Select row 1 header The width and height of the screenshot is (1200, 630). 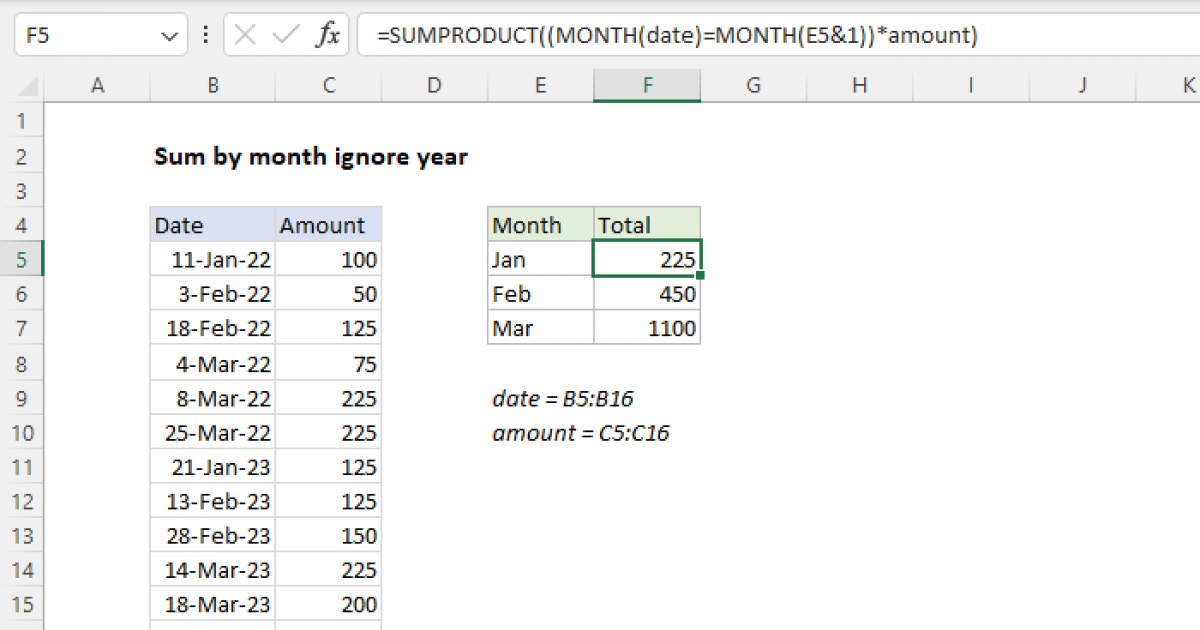[x=22, y=120]
